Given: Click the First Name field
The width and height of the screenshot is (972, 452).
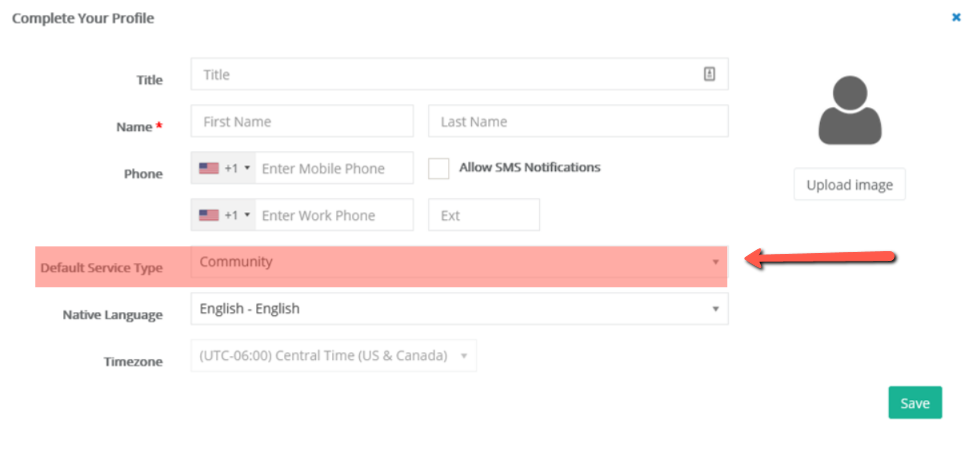Looking at the screenshot, I should coord(302,122).
